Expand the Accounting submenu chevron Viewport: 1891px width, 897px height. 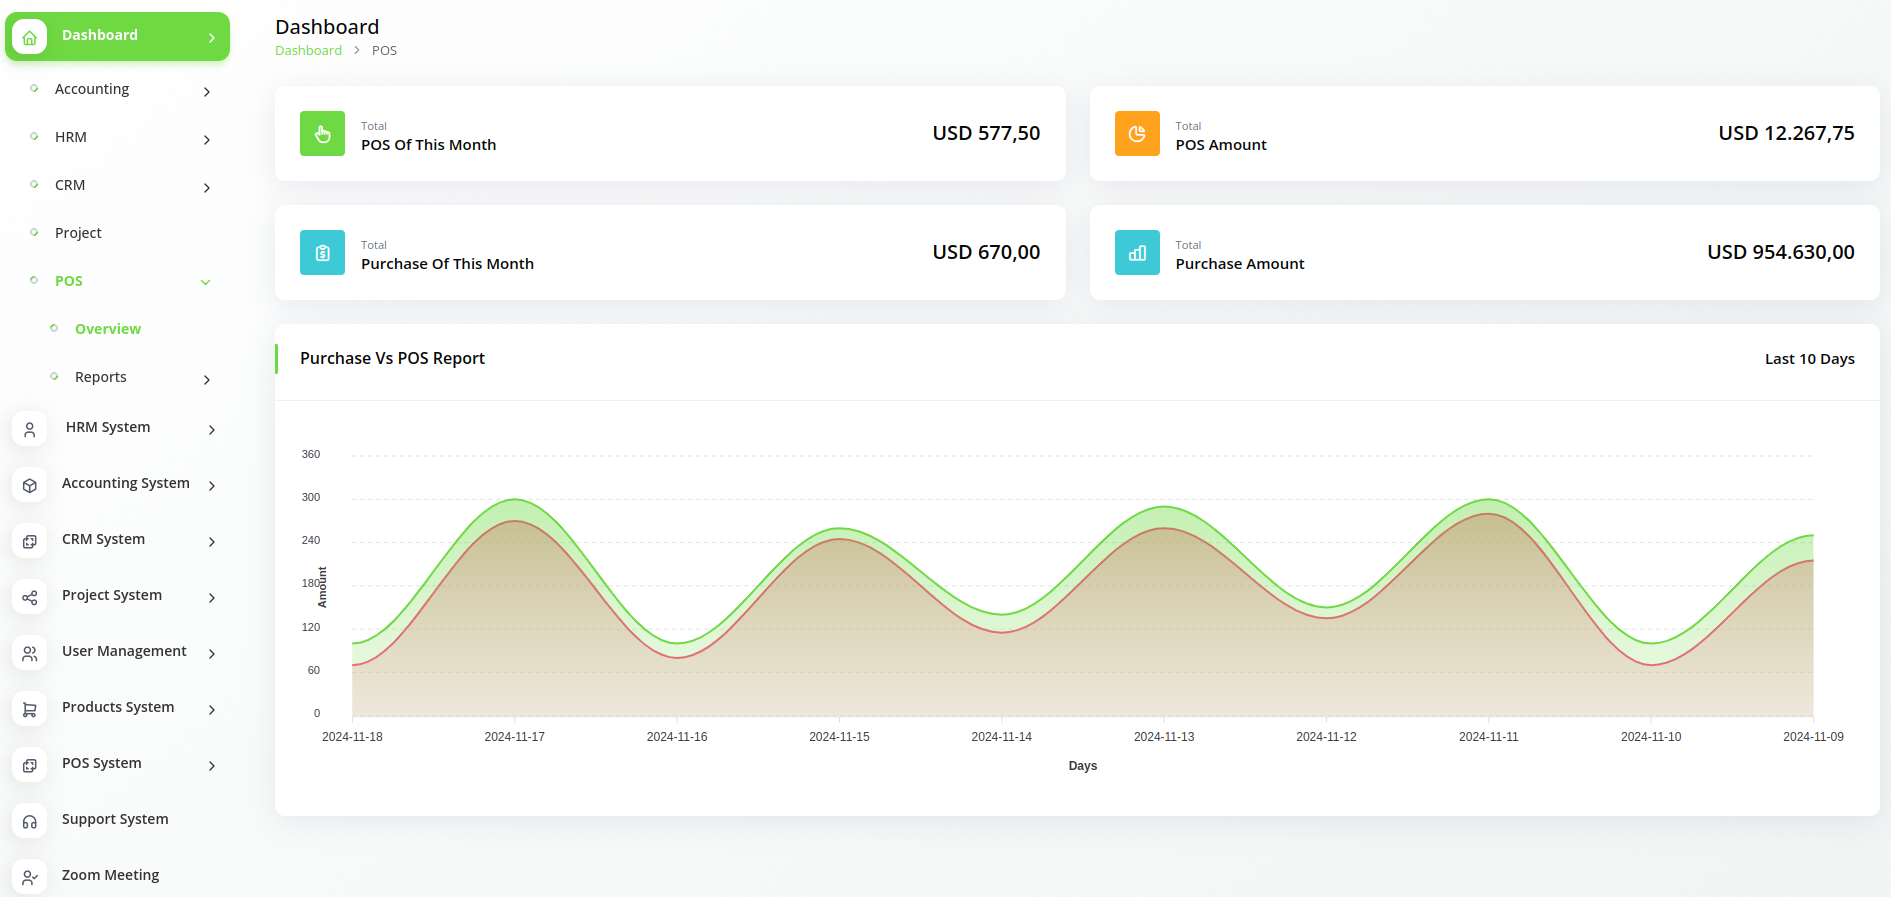(x=207, y=92)
